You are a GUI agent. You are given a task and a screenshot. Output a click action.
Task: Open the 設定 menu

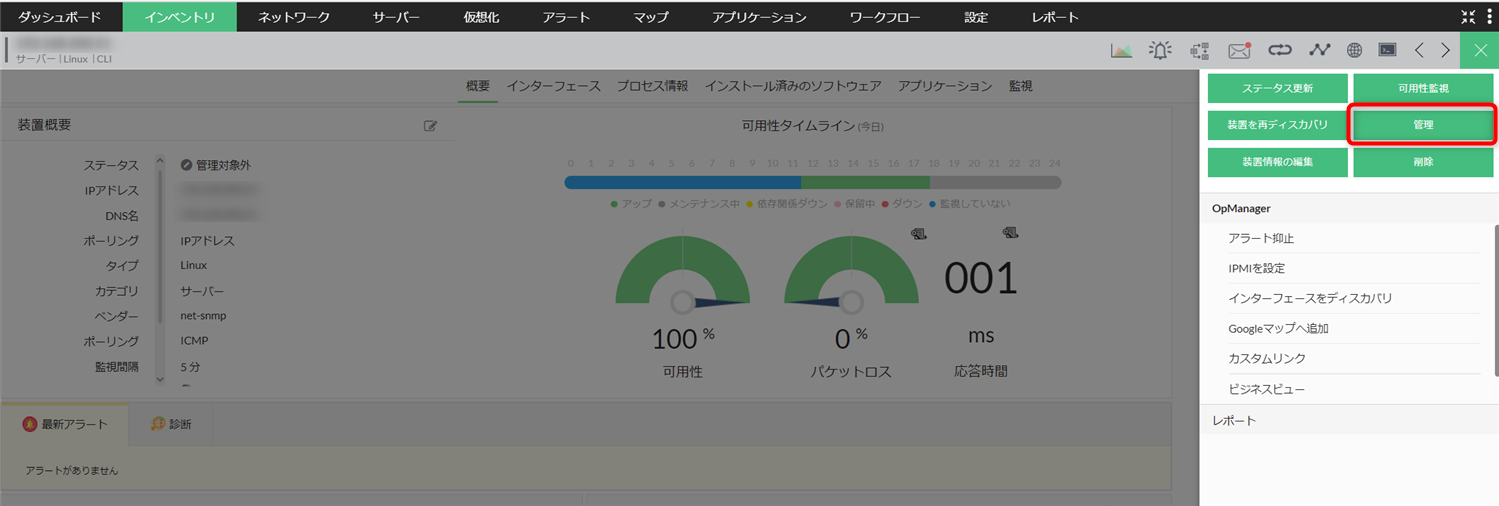976,17
